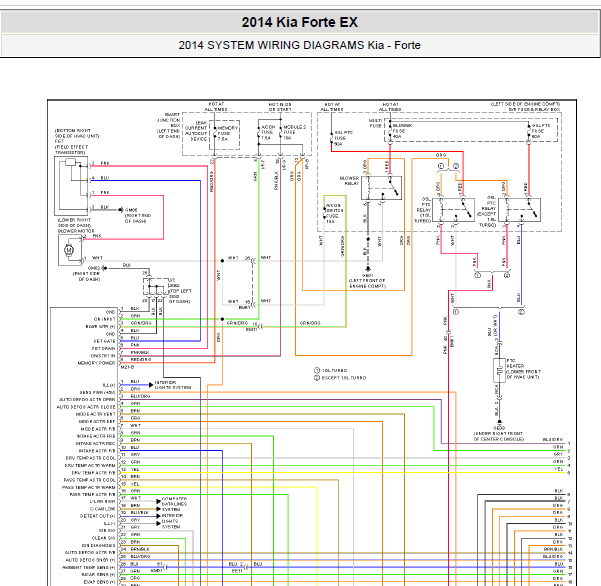Click the PTC relay (1.6L Turbo) symbol

[x=453, y=210]
